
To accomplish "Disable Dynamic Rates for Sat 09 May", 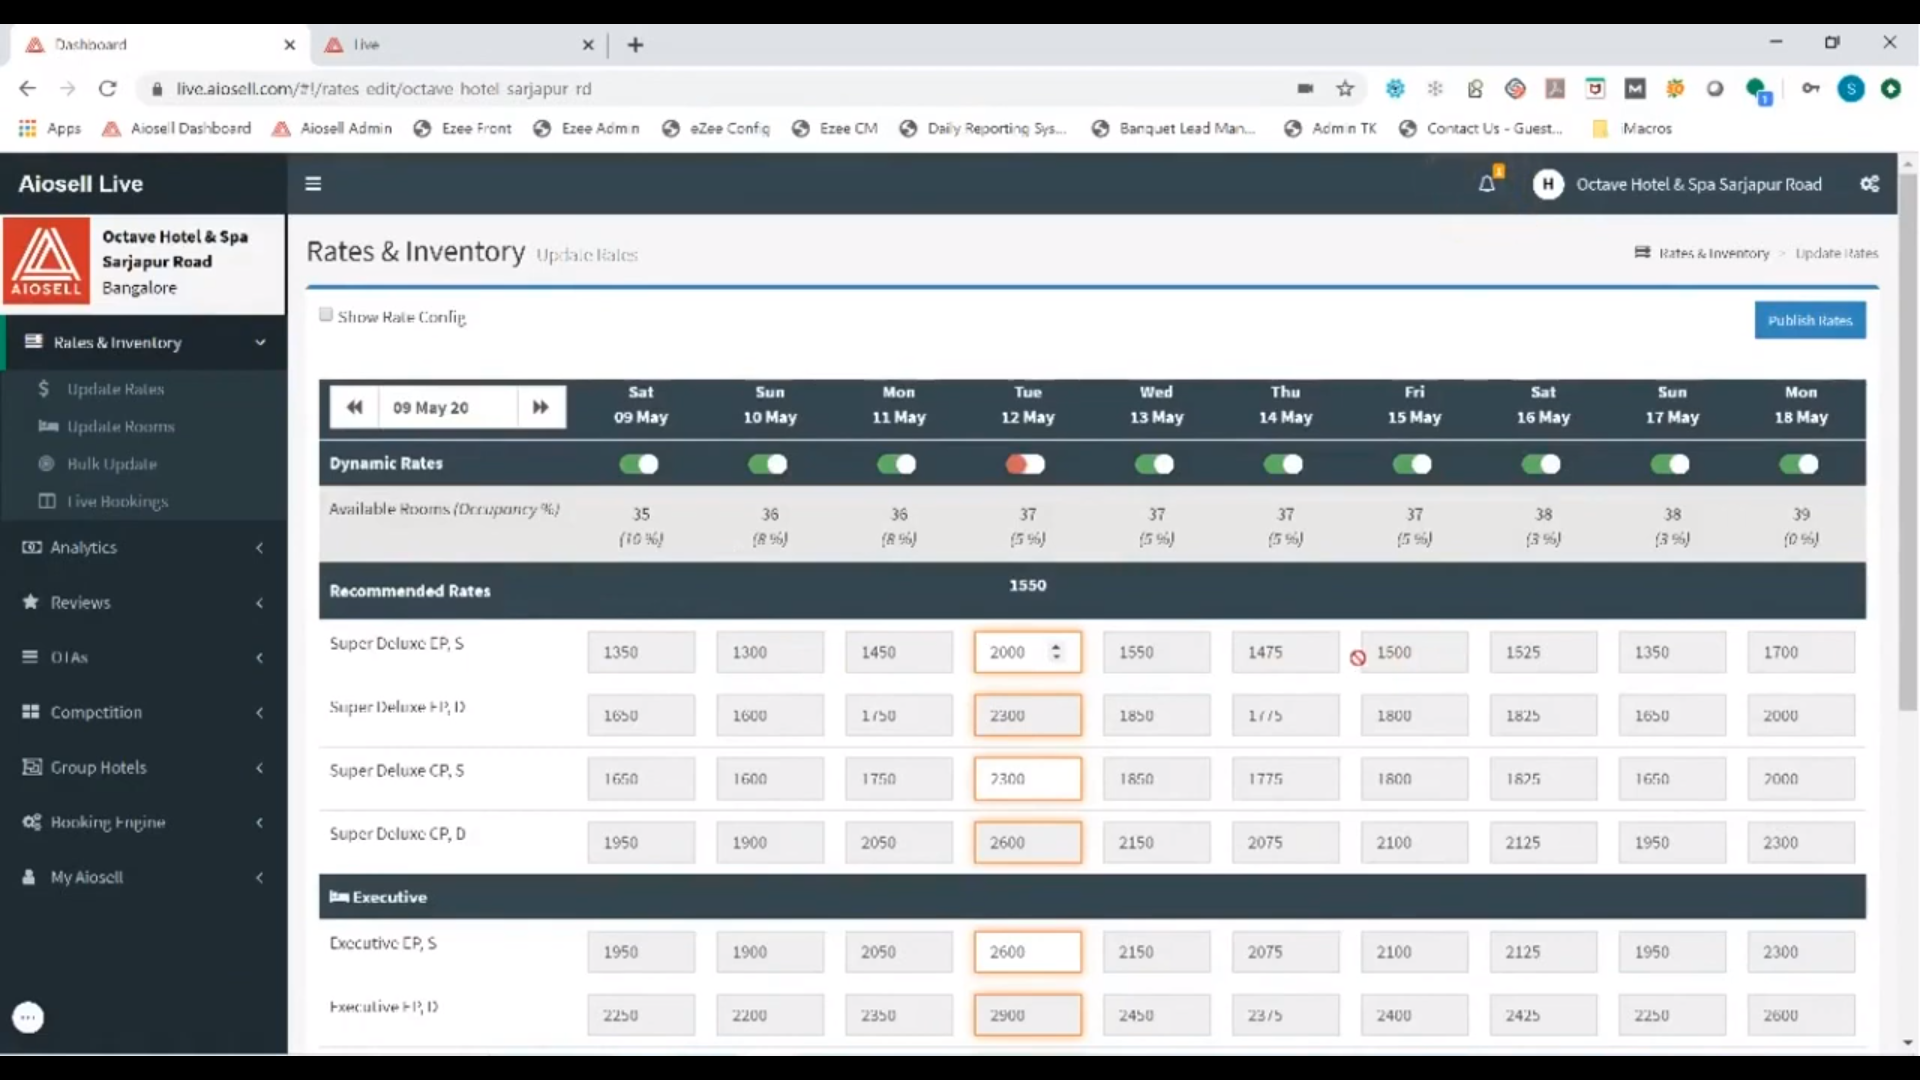I will pyautogui.click(x=639, y=464).
